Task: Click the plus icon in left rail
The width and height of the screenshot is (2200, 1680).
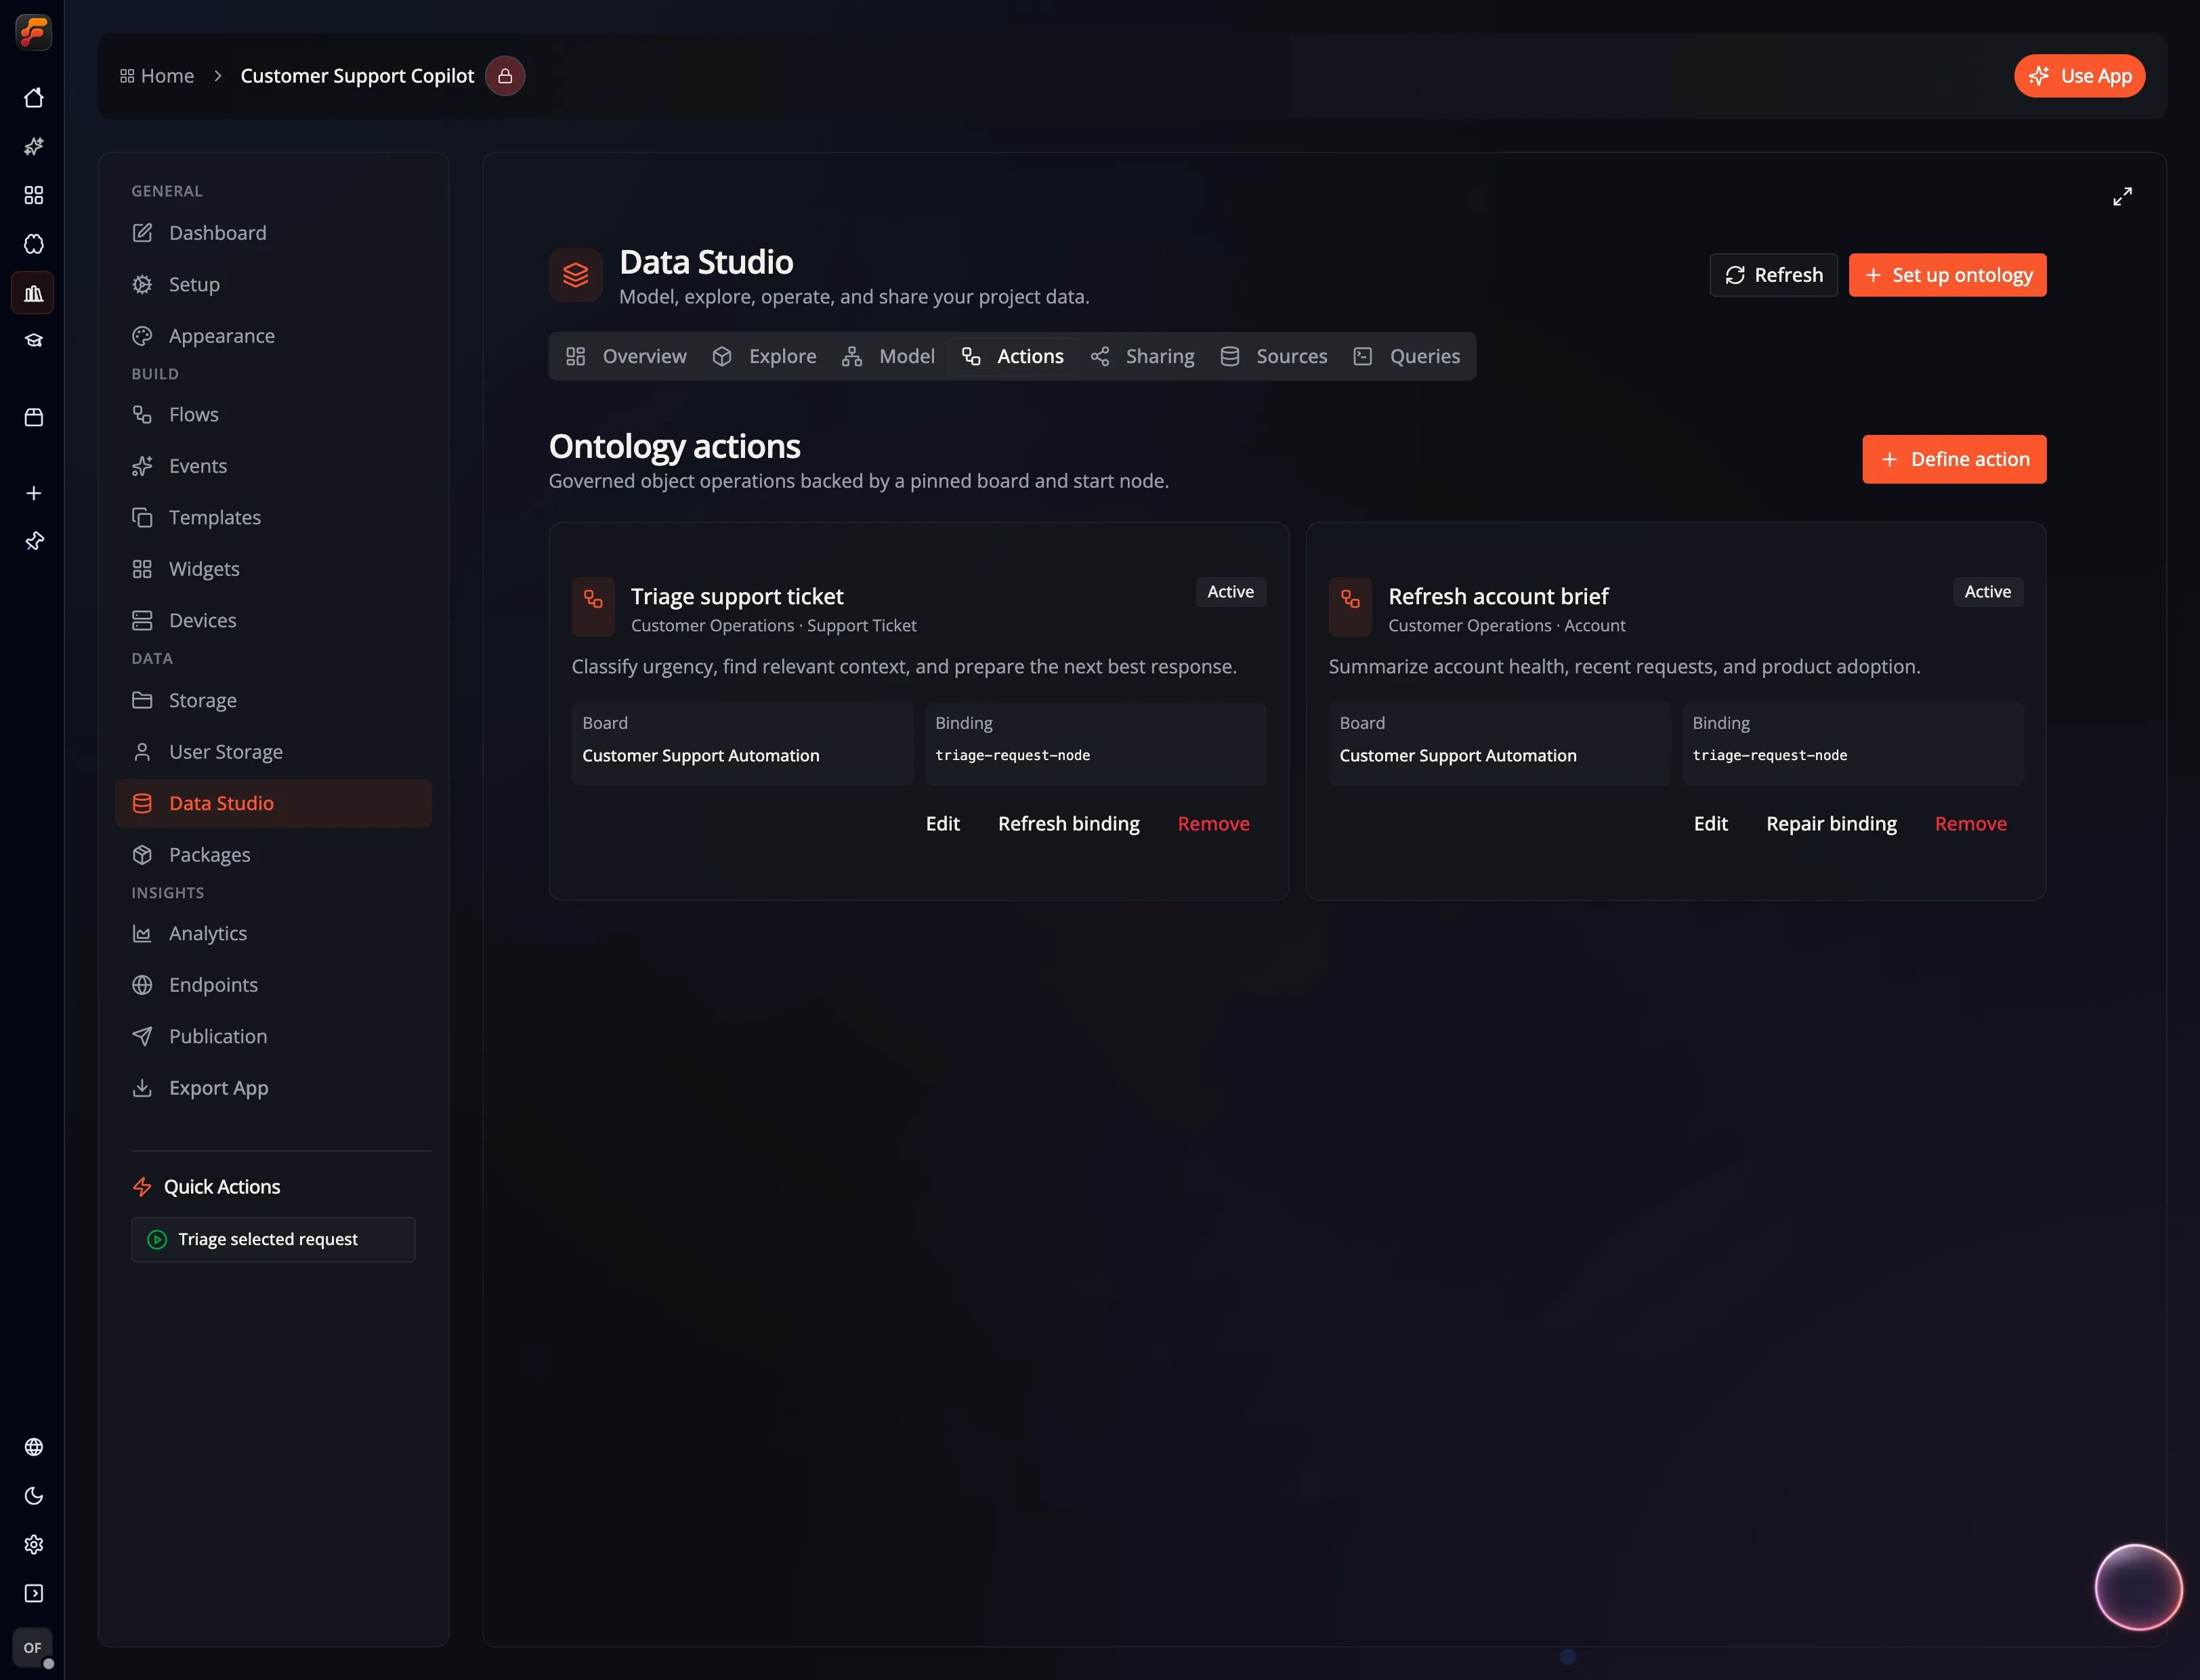Action: point(33,493)
